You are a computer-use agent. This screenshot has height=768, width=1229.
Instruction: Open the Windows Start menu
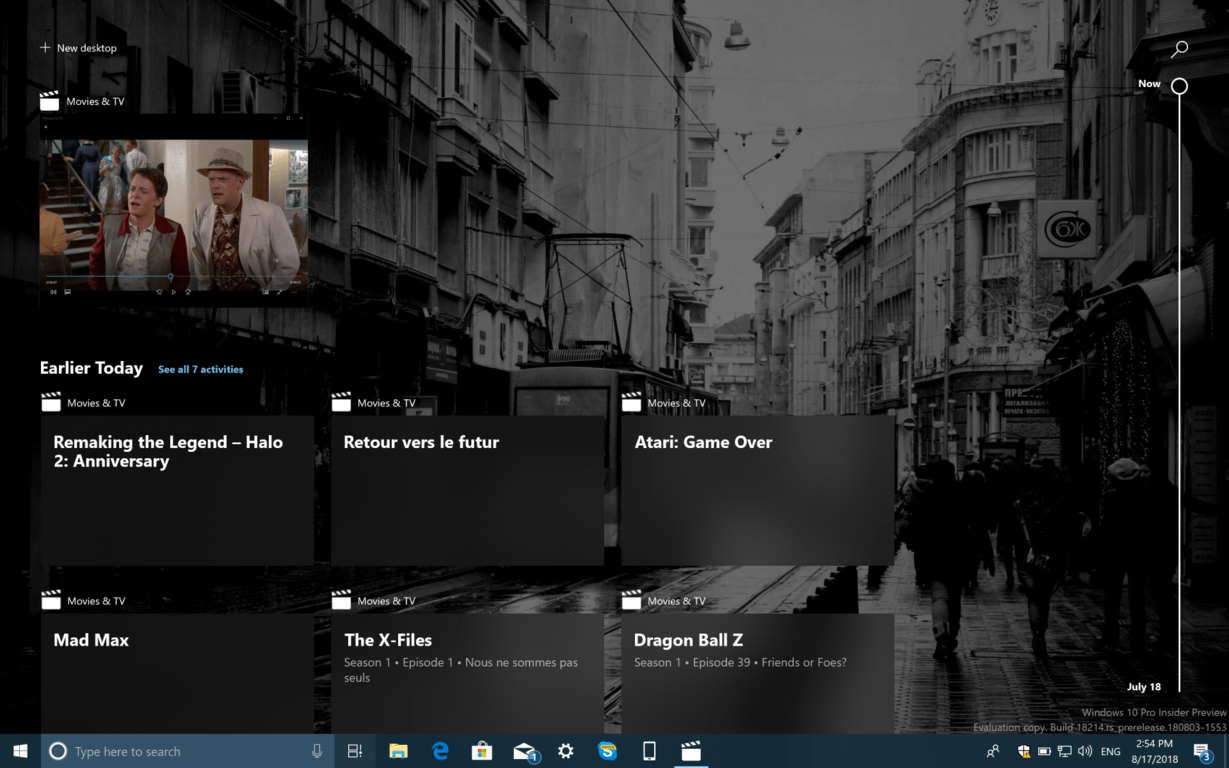[x=20, y=751]
